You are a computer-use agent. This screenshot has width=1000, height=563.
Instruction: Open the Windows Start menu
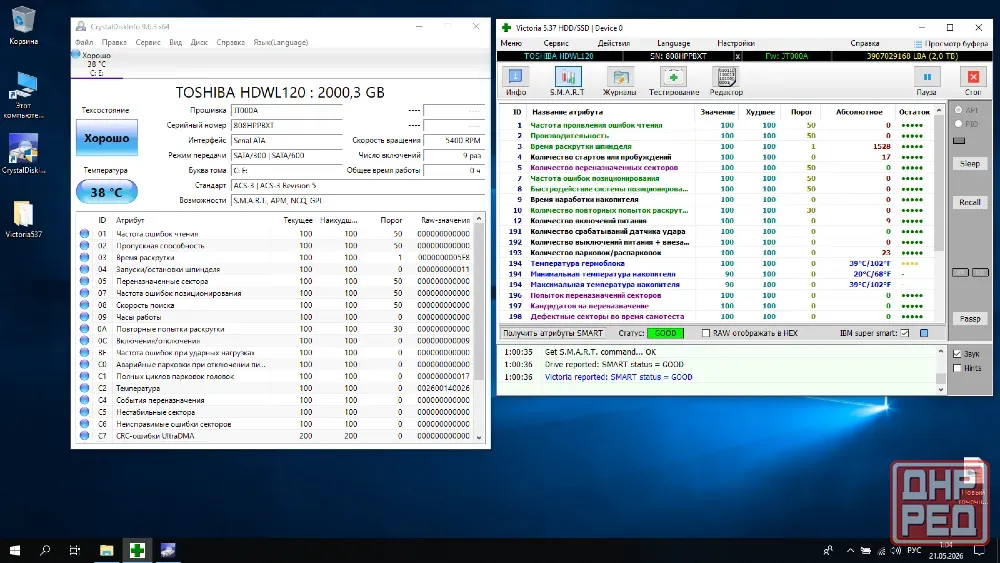(15, 550)
